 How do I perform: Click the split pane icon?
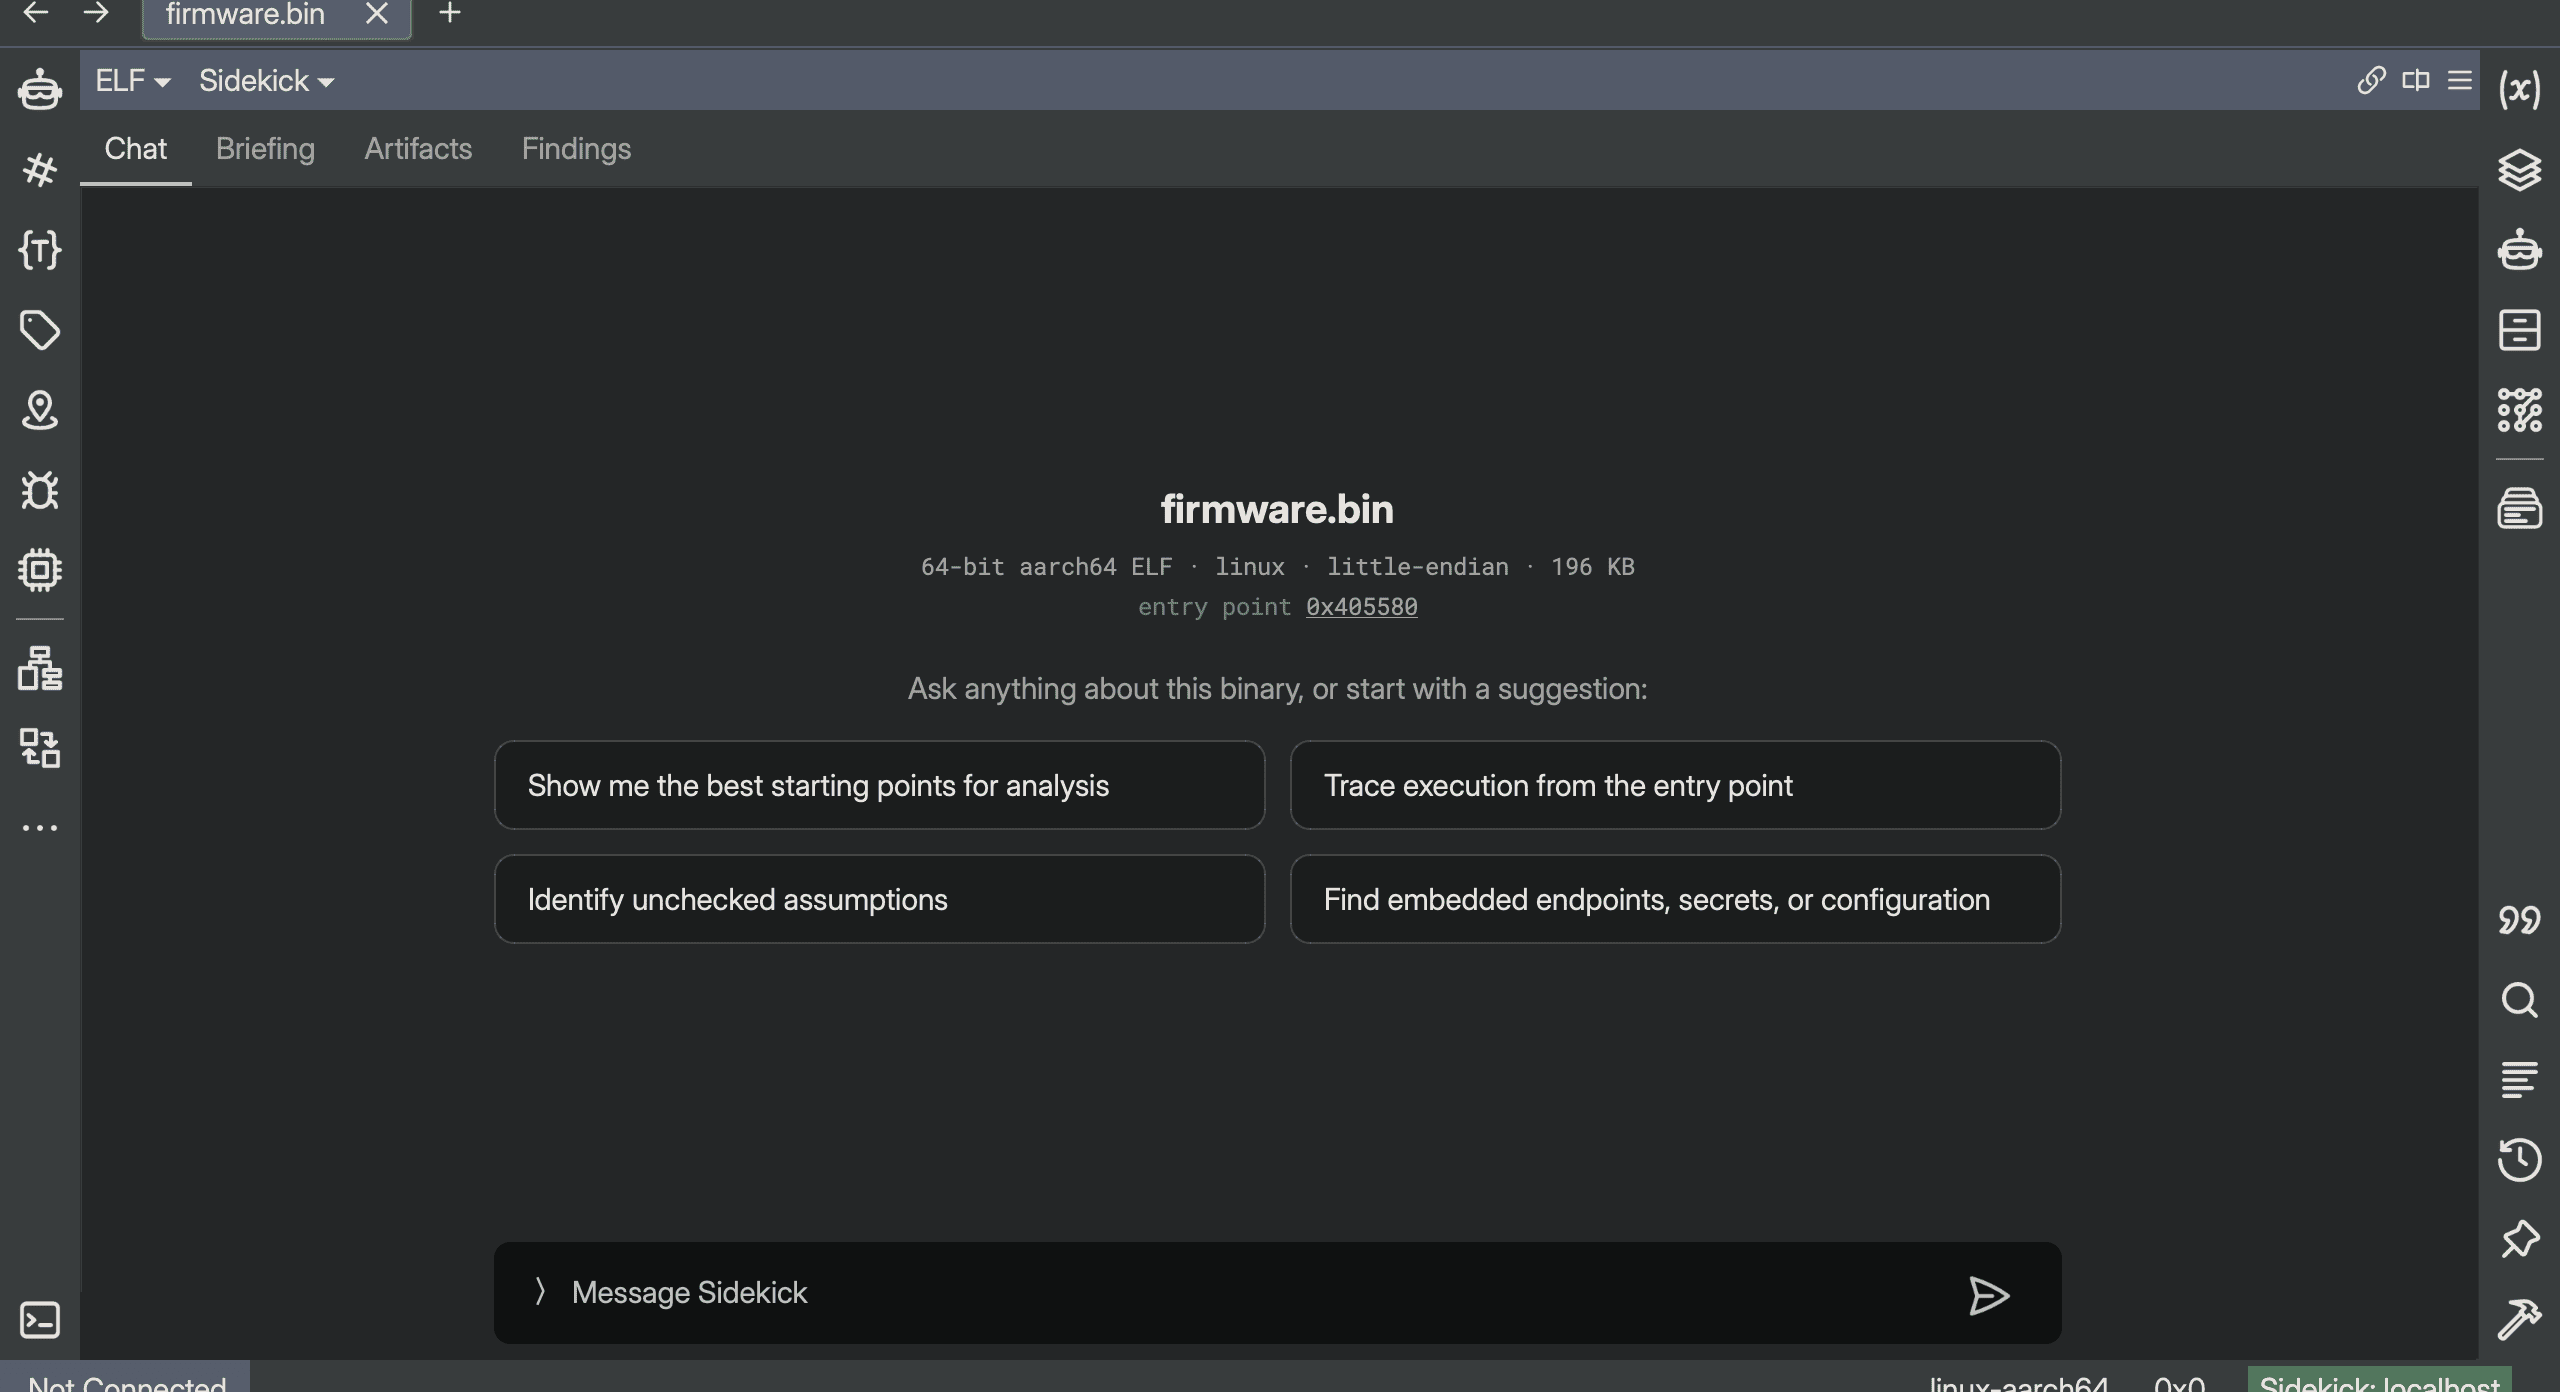[2415, 80]
